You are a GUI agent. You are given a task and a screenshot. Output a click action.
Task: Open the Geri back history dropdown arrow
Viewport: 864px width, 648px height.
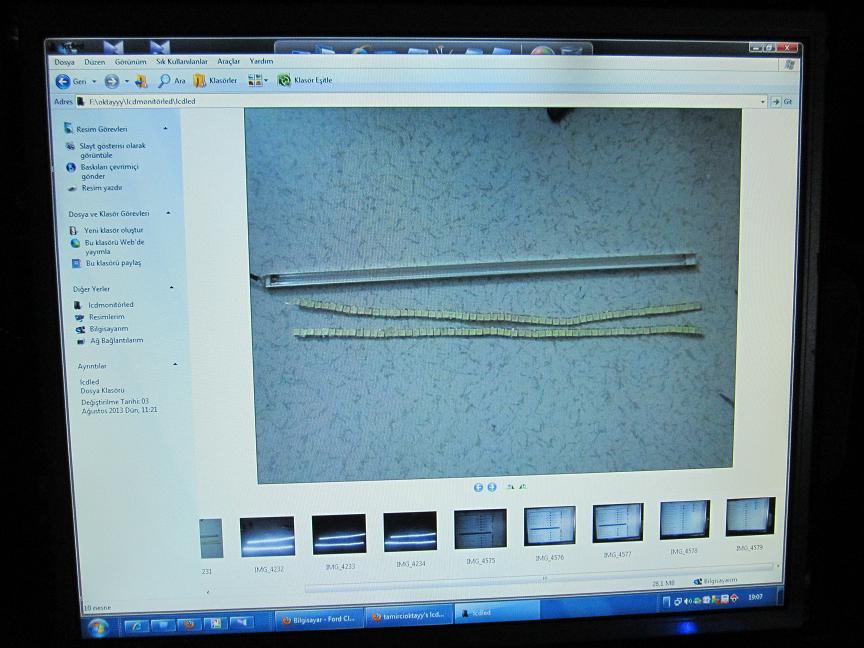click(x=94, y=82)
